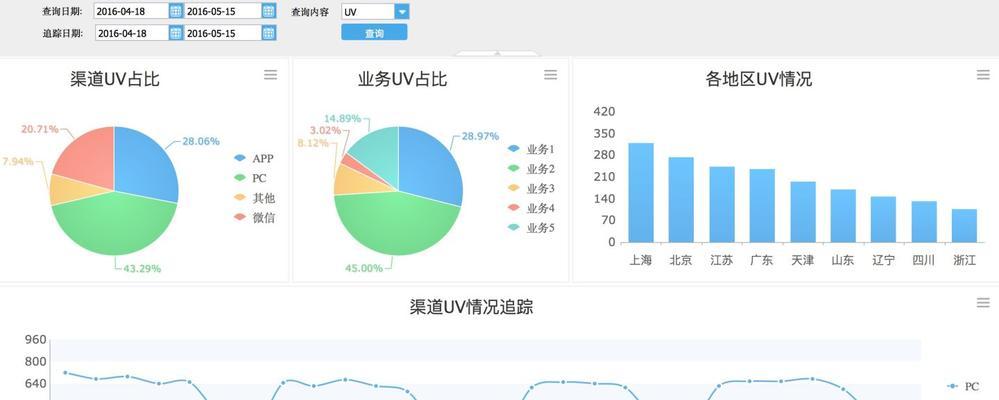
Task: Open calendar for query end date 2016-05-15
Action: point(269,11)
